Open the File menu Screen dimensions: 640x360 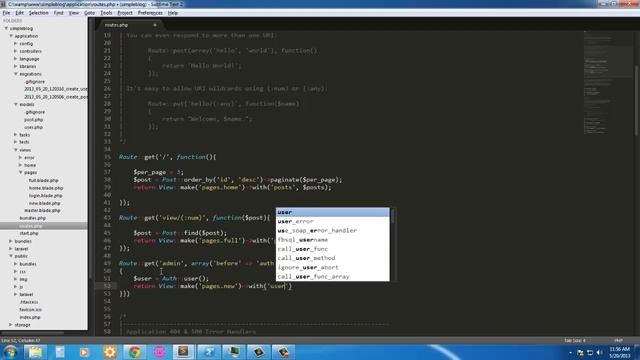pyautogui.click(x=6, y=13)
